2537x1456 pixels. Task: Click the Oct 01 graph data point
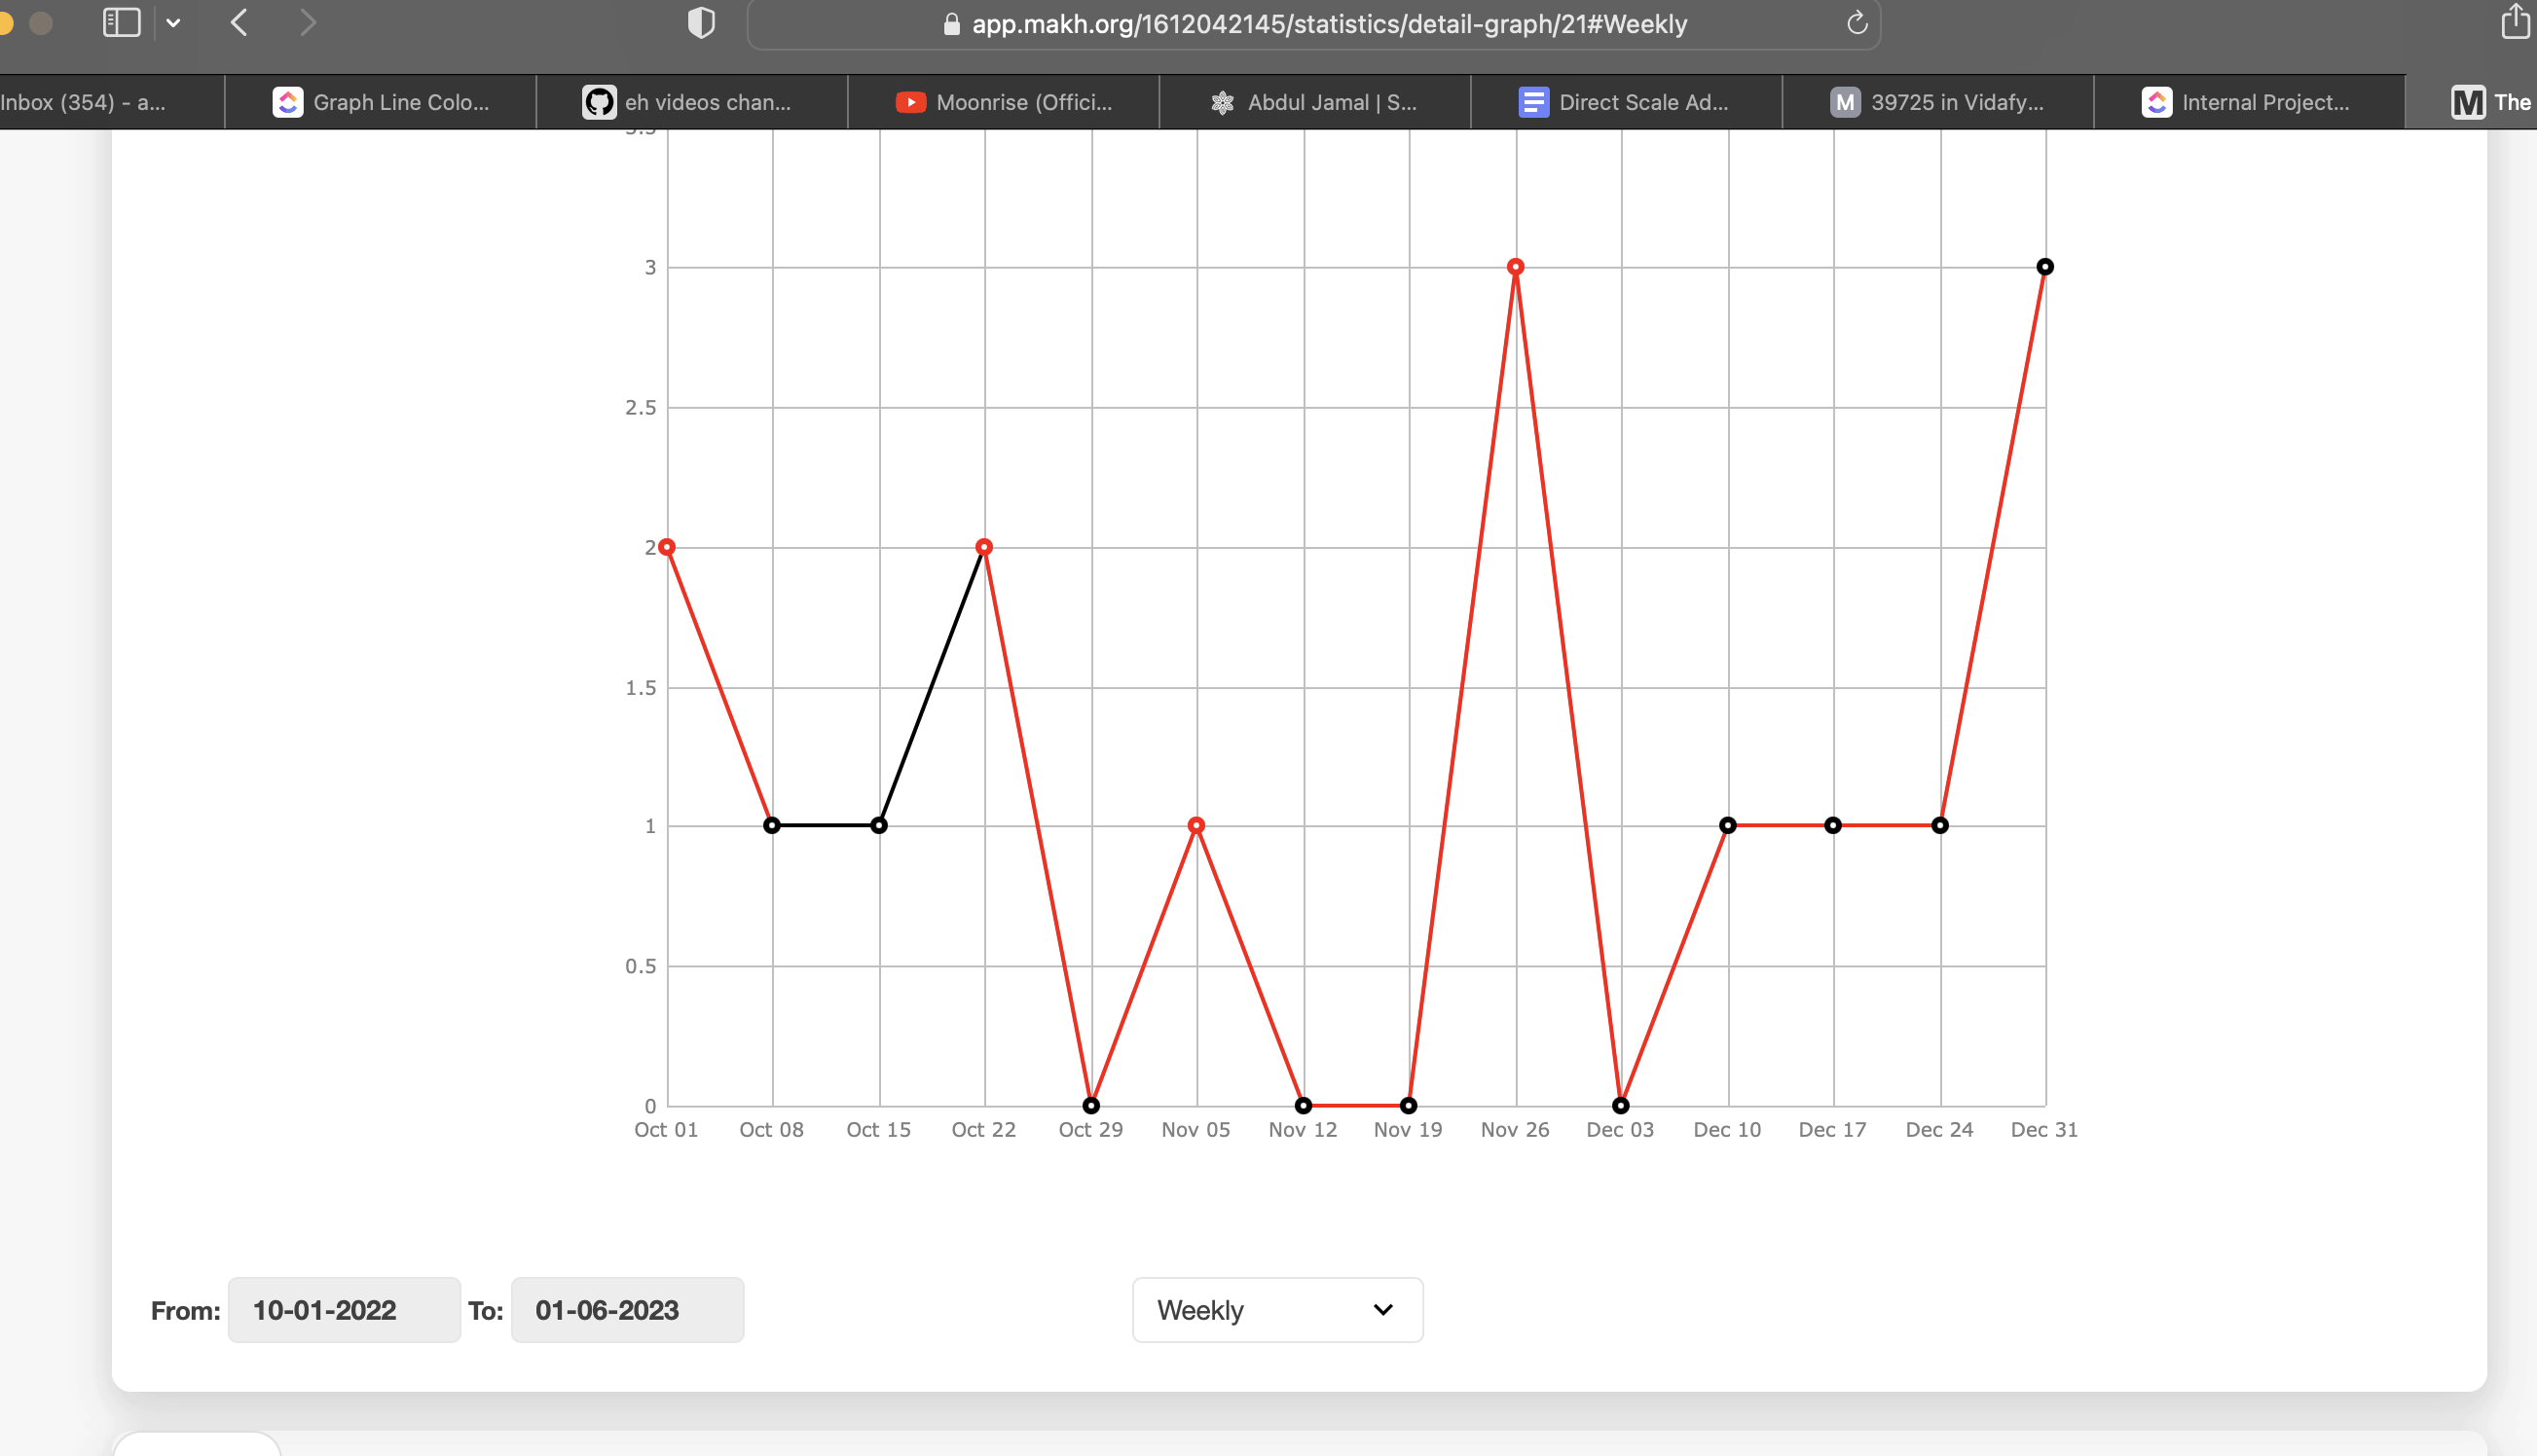click(x=668, y=547)
